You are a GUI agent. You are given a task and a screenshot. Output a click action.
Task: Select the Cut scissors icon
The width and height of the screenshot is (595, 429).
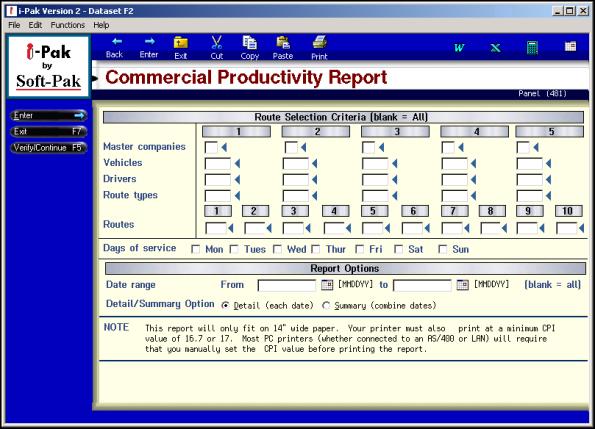click(216, 42)
